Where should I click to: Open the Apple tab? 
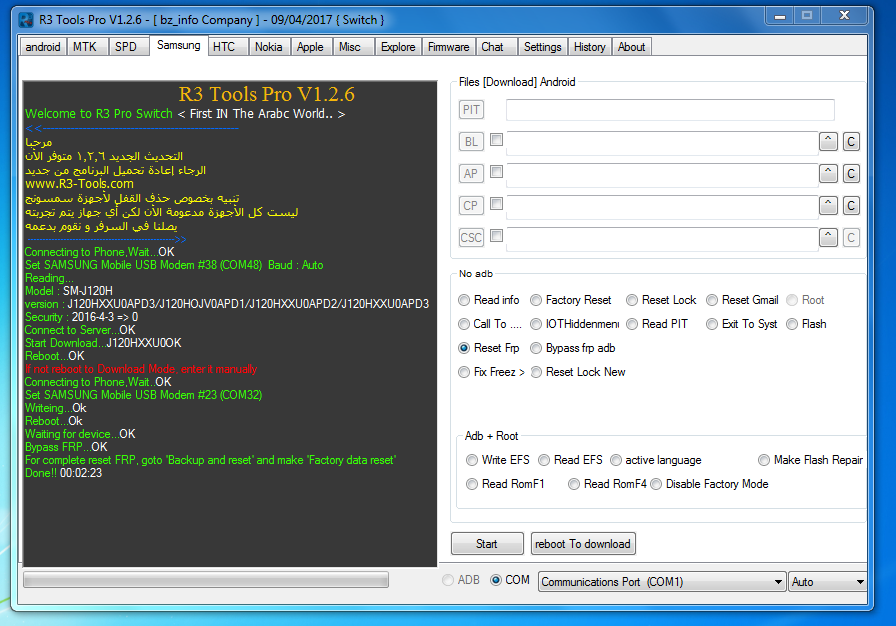311,47
